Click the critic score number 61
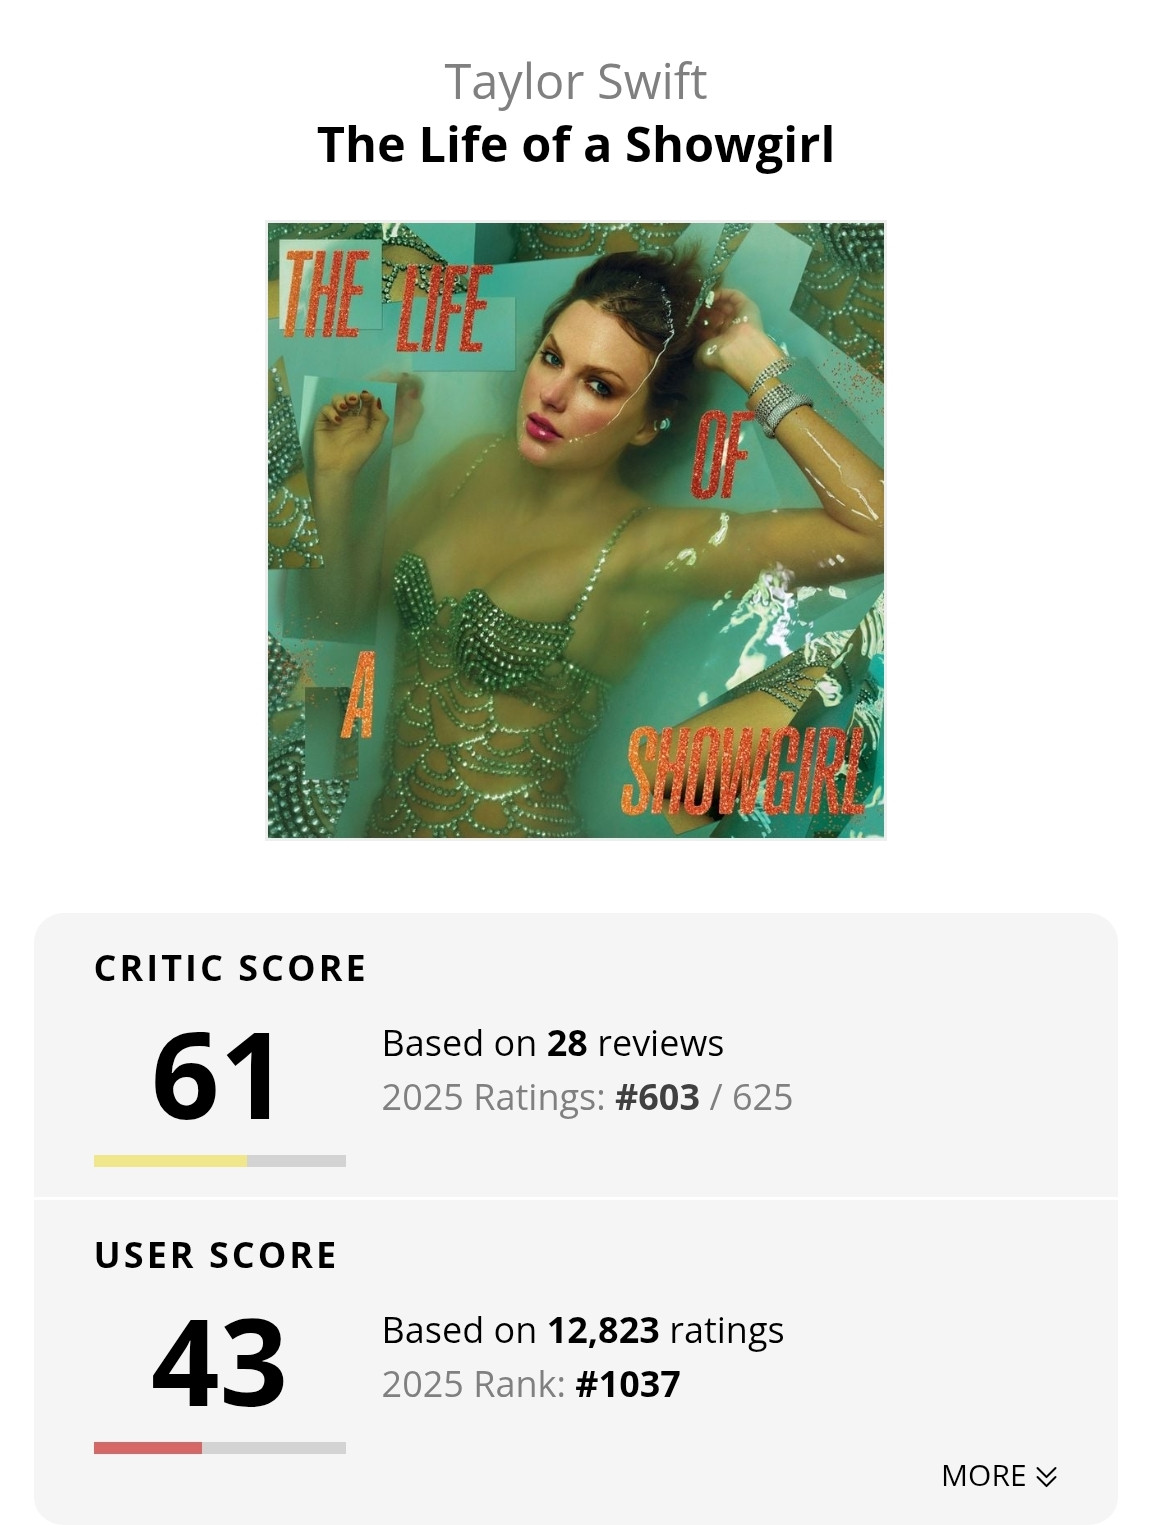 [x=215, y=1075]
